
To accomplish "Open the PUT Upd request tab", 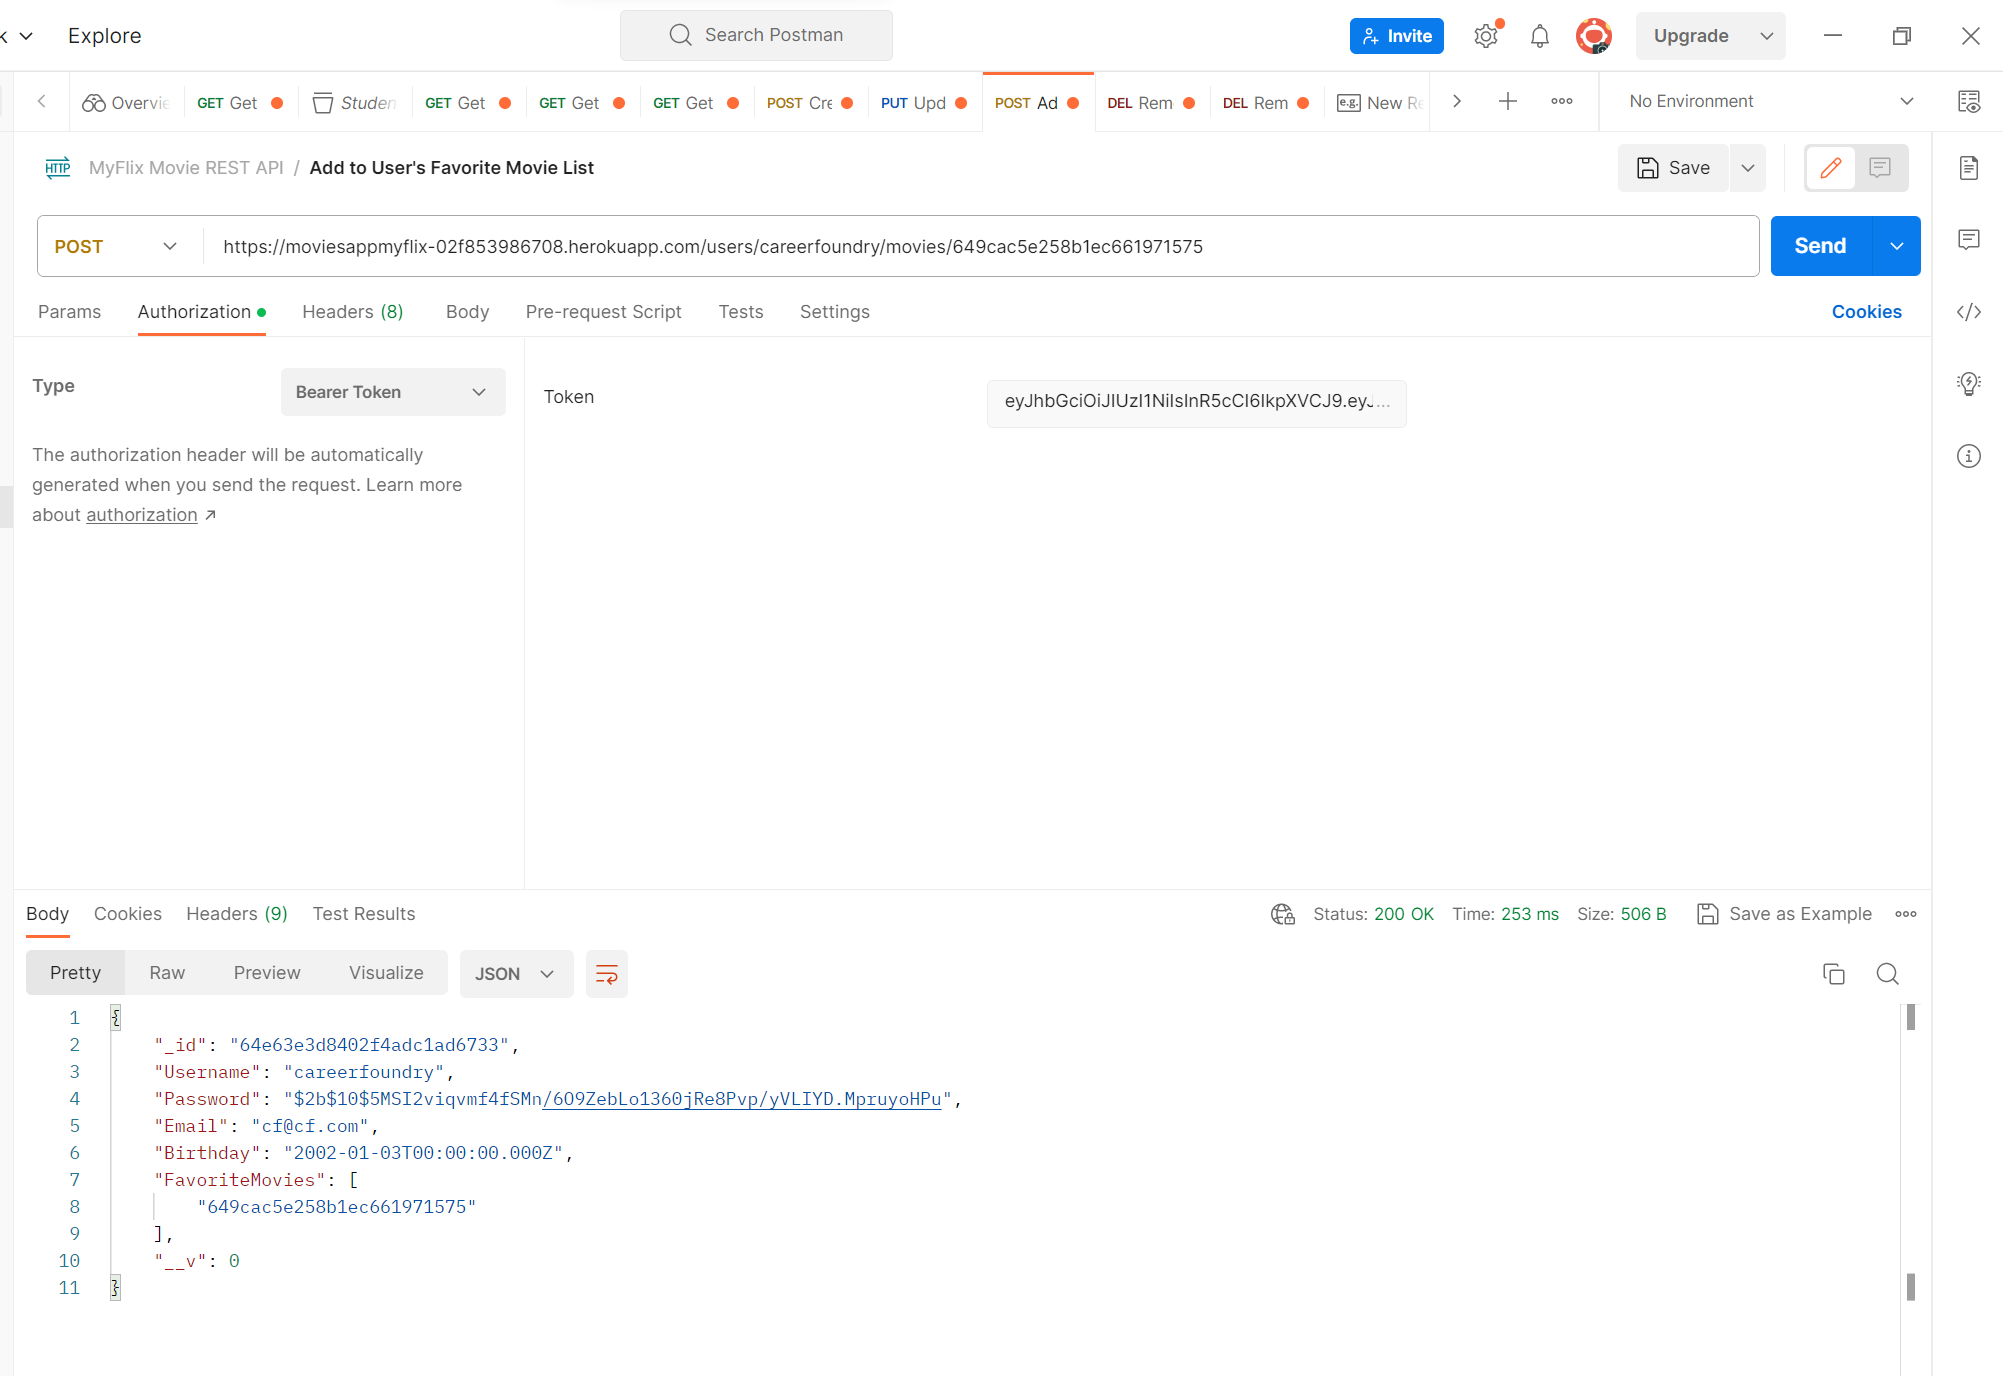I will 924,103.
